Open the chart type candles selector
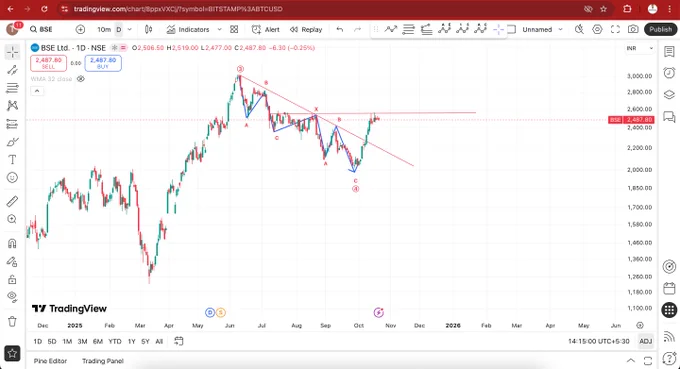 coord(148,29)
